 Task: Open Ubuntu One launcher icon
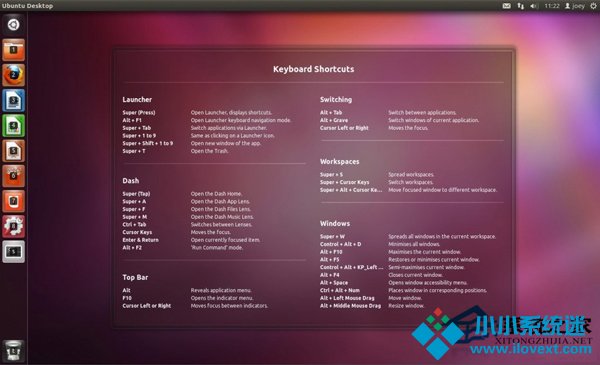pos(13,201)
